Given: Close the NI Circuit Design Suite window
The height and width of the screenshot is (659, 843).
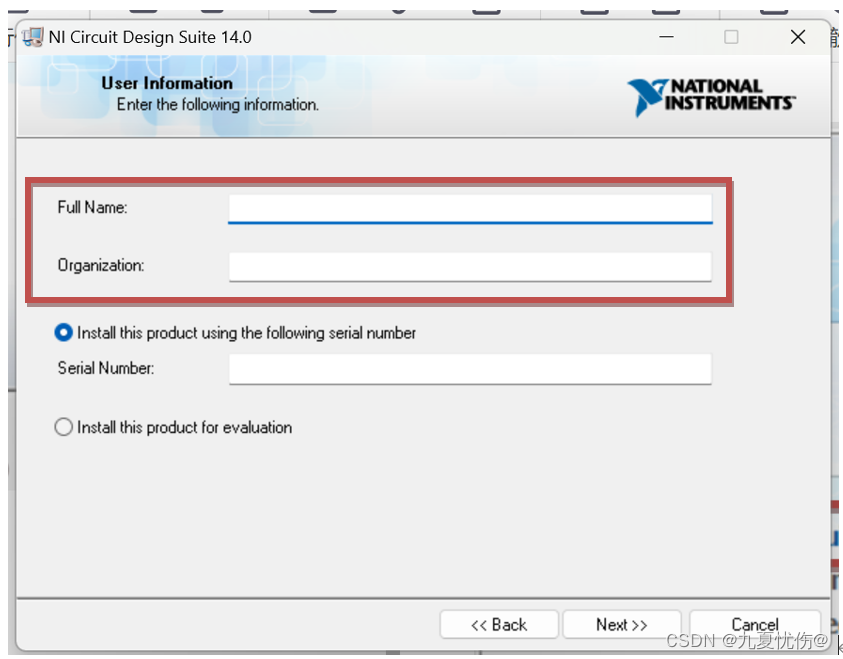Looking at the screenshot, I should tap(798, 37).
